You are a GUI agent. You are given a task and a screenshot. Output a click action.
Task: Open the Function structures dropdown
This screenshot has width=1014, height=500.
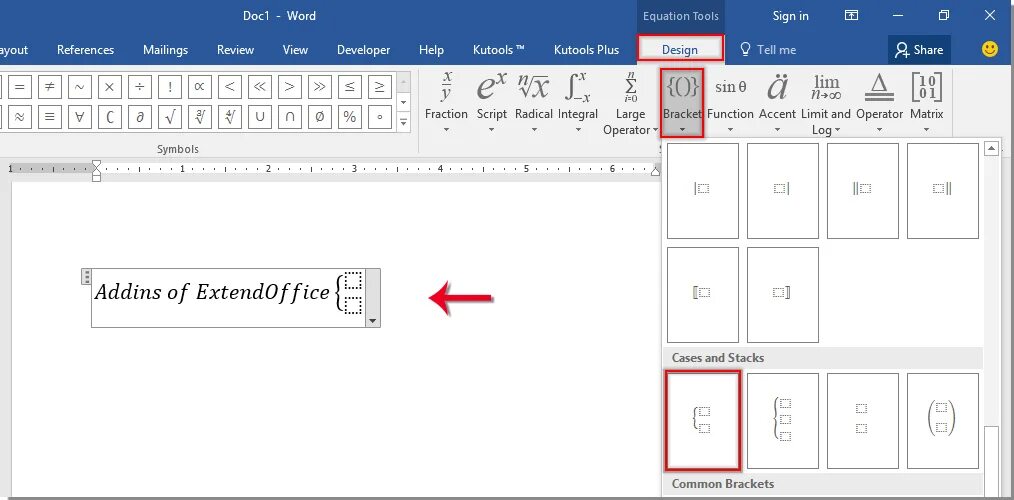point(730,103)
